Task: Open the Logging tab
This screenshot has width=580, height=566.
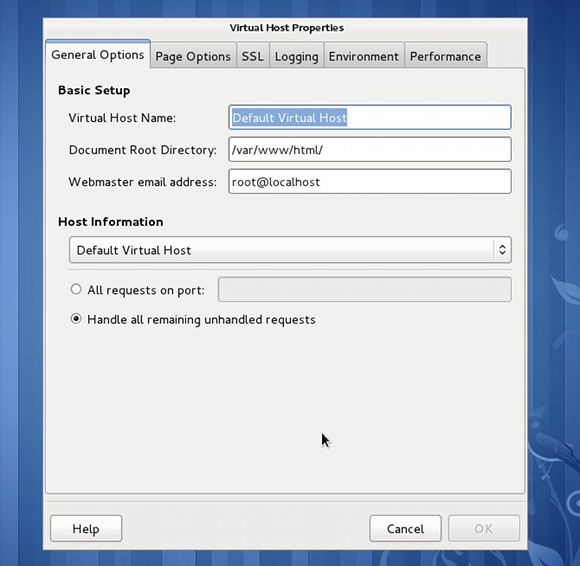Action: [x=296, y=56]
